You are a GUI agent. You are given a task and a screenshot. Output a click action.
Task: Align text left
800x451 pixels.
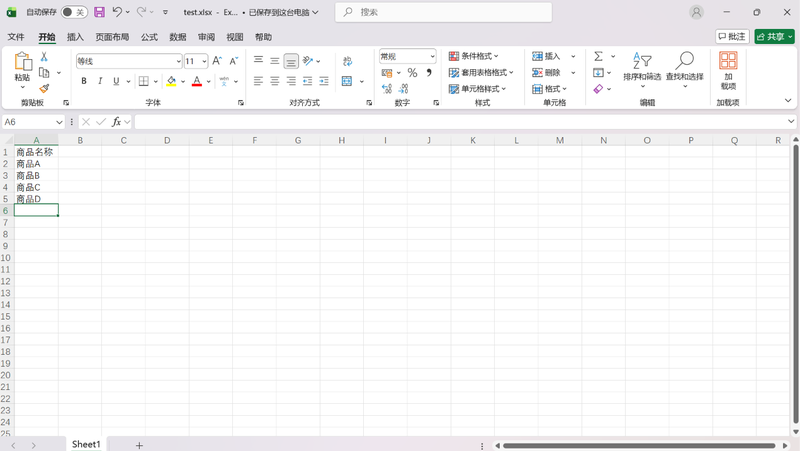coord(259,81)
